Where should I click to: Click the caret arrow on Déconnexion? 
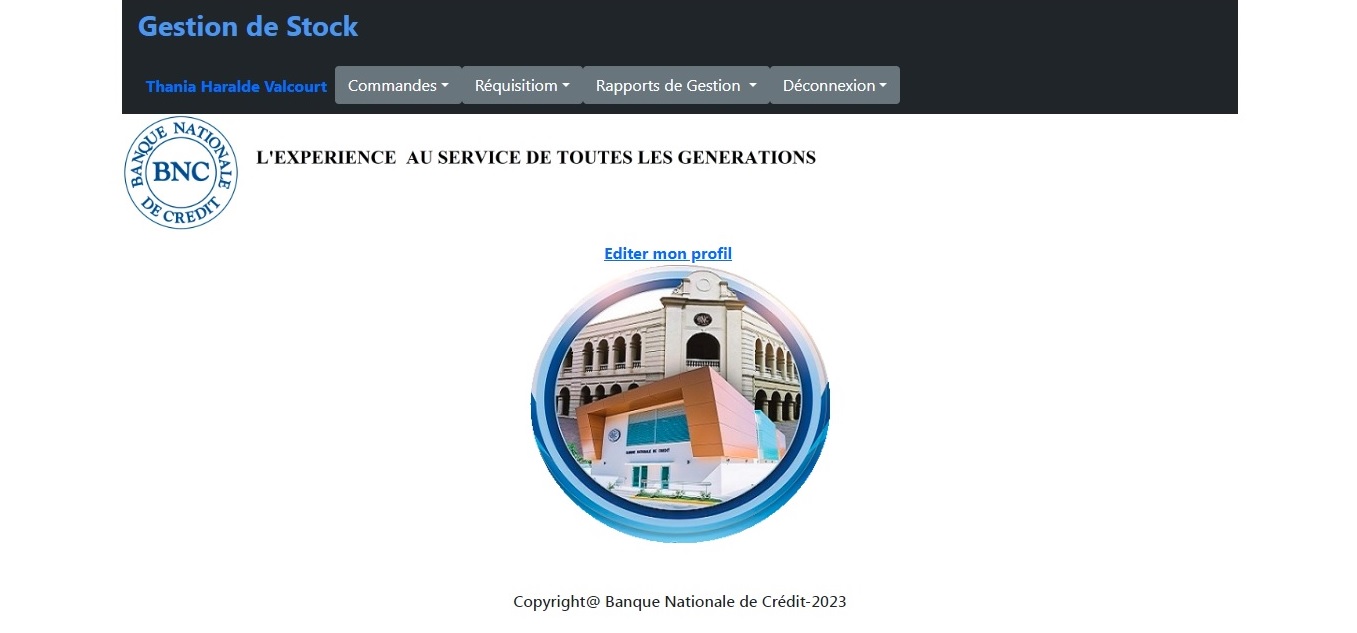[883, 86]
